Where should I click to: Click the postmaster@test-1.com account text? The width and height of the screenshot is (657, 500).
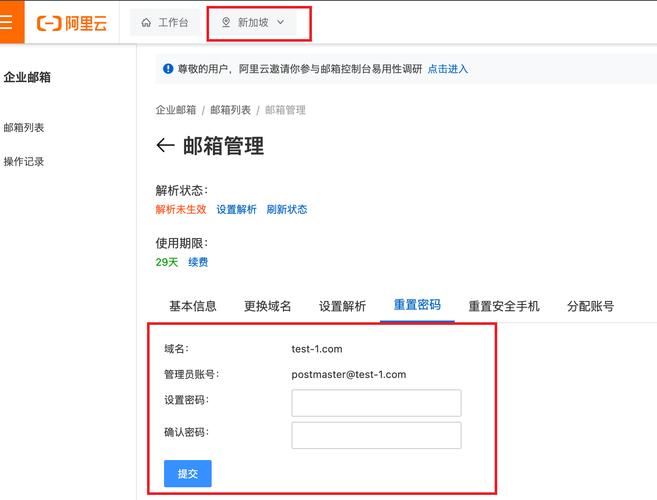click(x=349, y=374)
